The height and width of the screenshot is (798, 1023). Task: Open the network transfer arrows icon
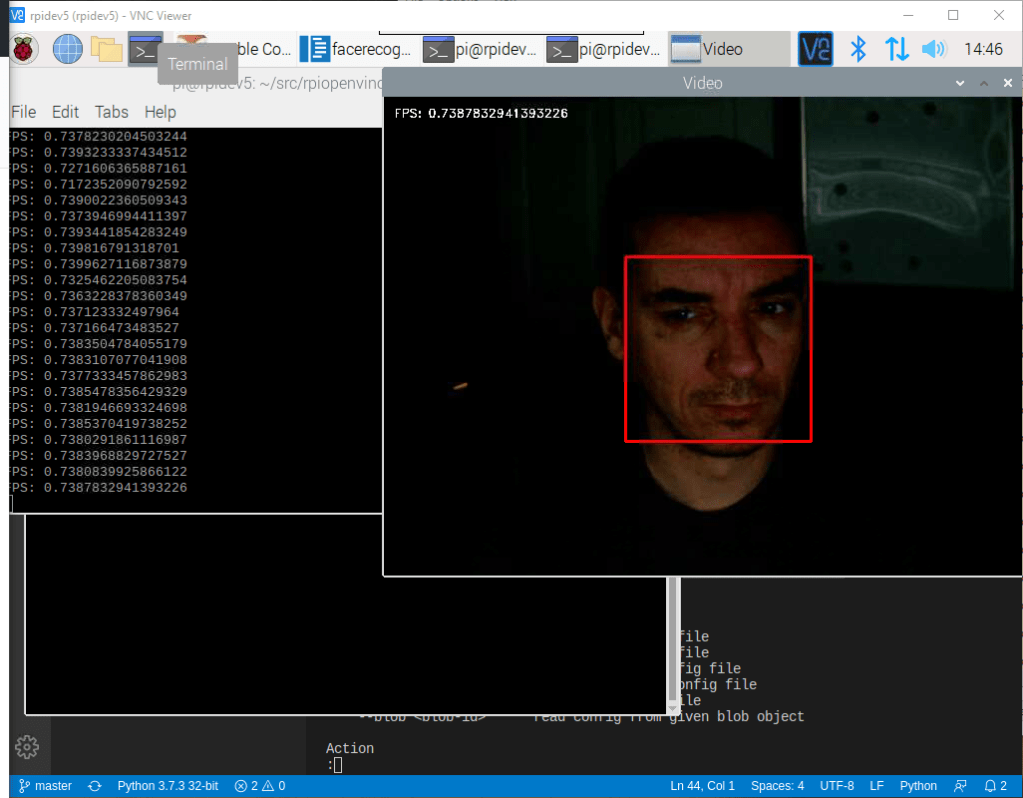pos(896,49)
